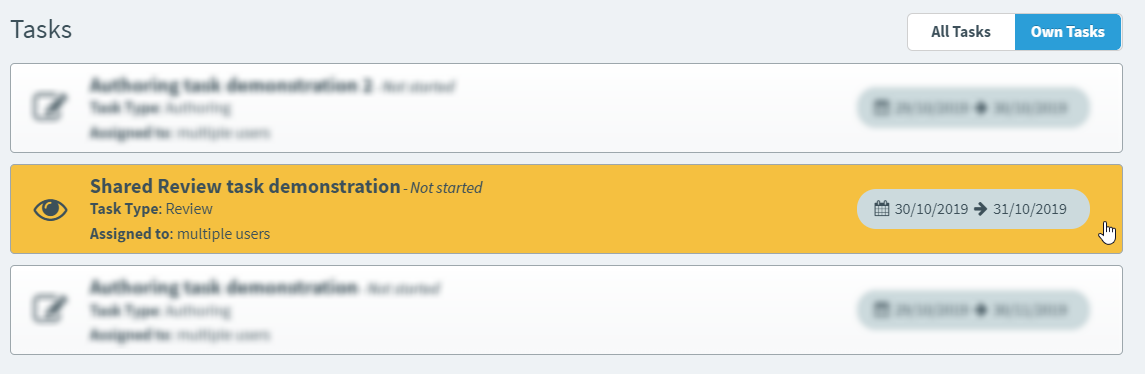Click the eye icon on Shared Review task
Image resolution: width=1145 pixels, height=374 pixels.
50,210
